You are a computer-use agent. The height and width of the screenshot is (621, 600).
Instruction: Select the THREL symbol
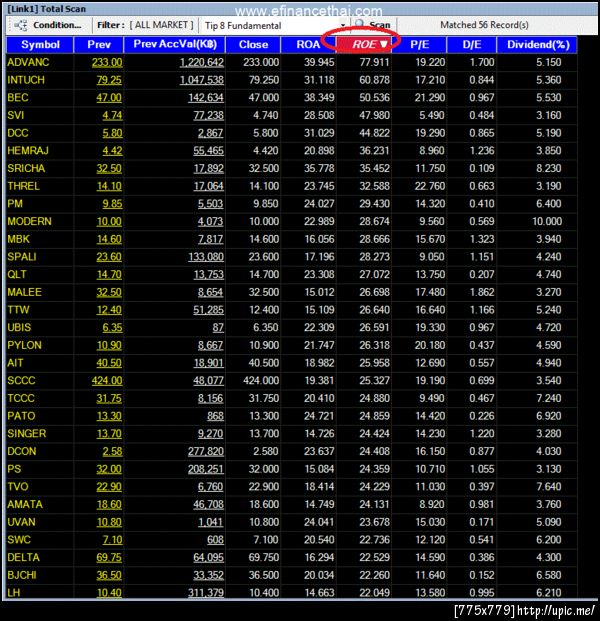(23, 186)
